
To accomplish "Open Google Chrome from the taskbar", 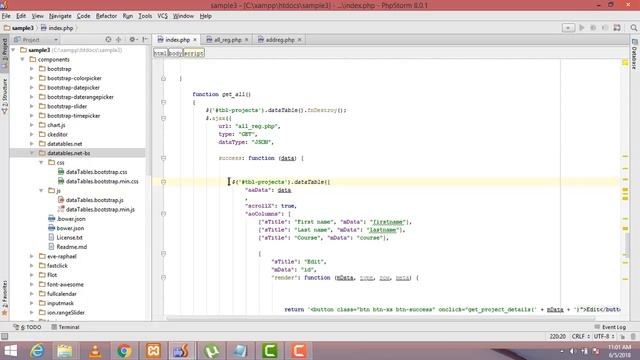I will coord(124,351).
